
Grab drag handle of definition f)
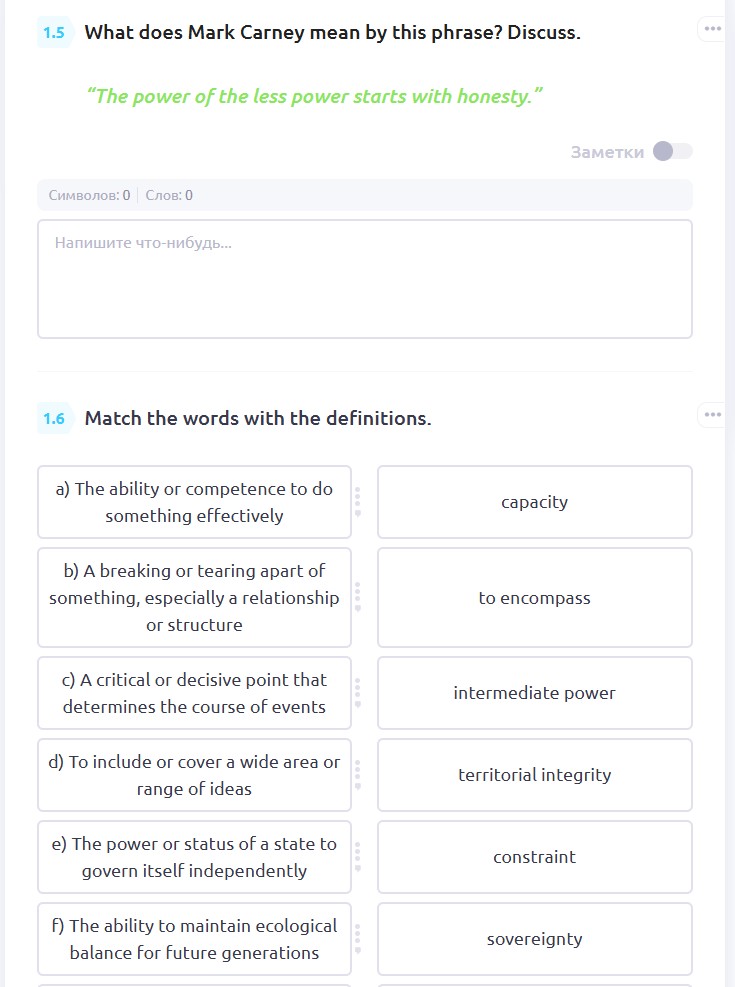click(x=358, y=939)
